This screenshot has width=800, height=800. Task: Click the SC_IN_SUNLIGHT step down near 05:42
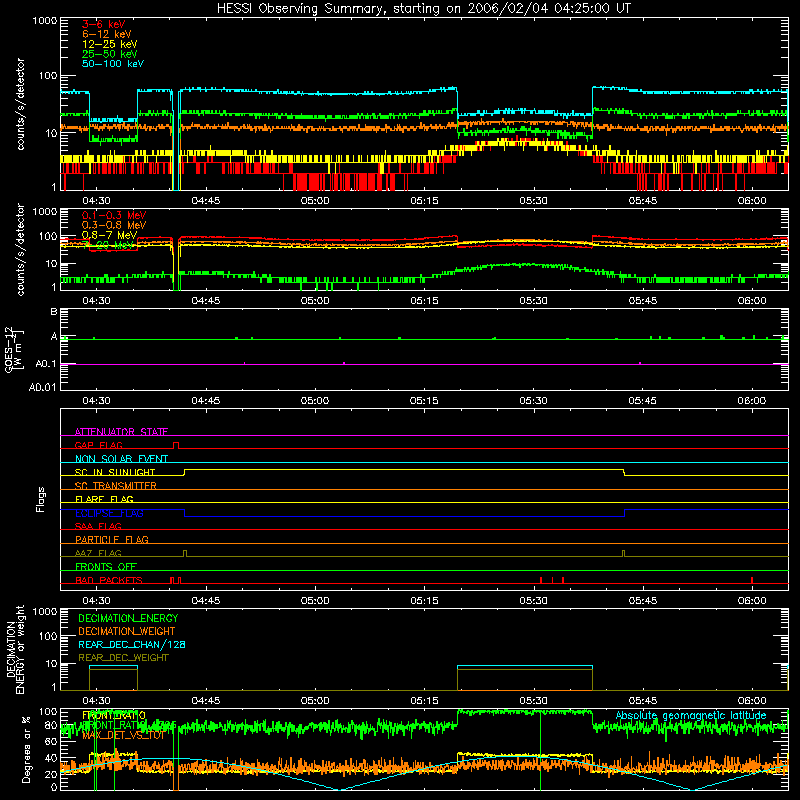[x=624, y=472]
